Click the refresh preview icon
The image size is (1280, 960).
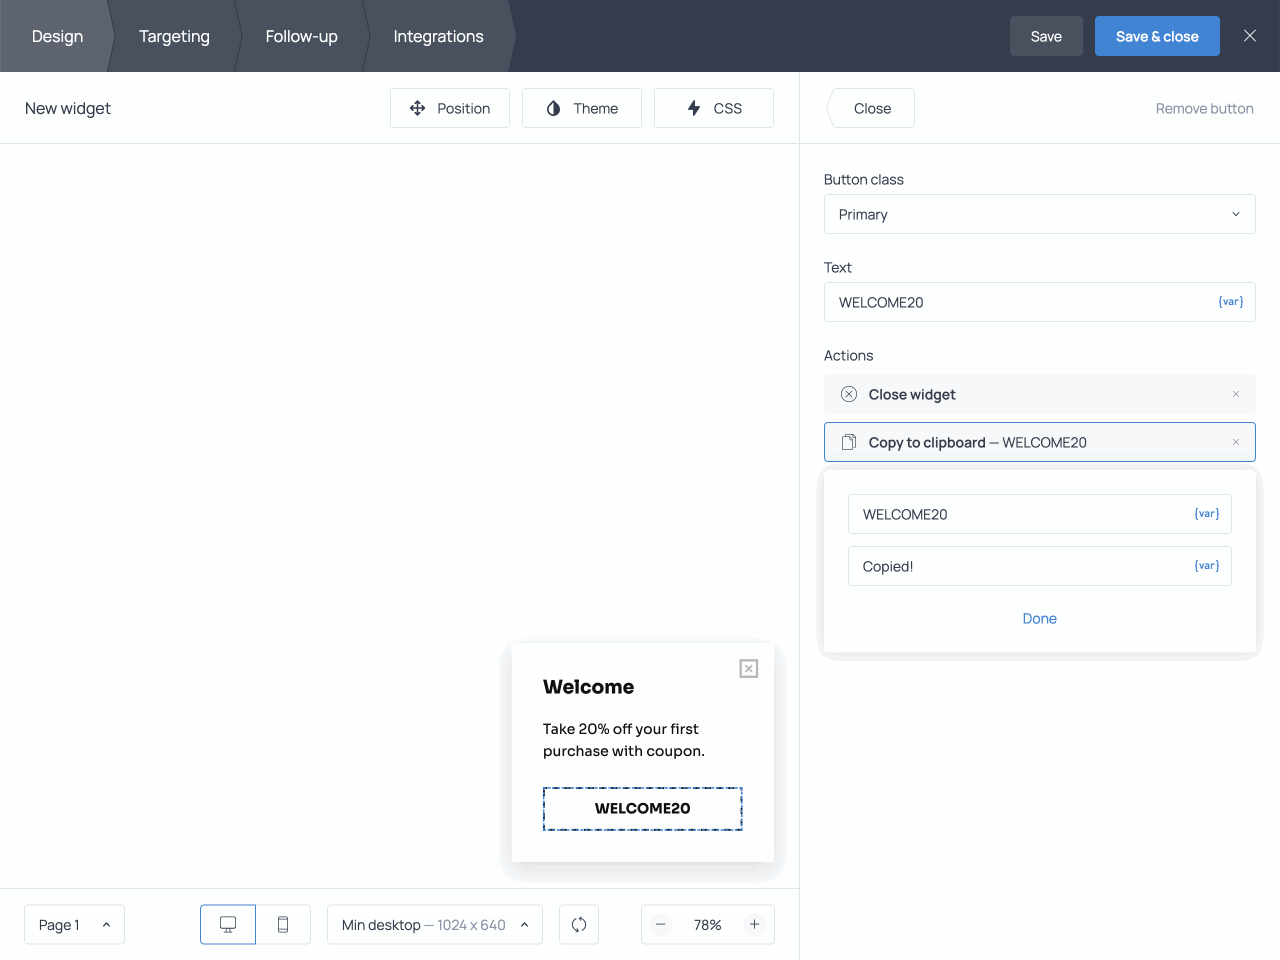[x=578, y=924]
